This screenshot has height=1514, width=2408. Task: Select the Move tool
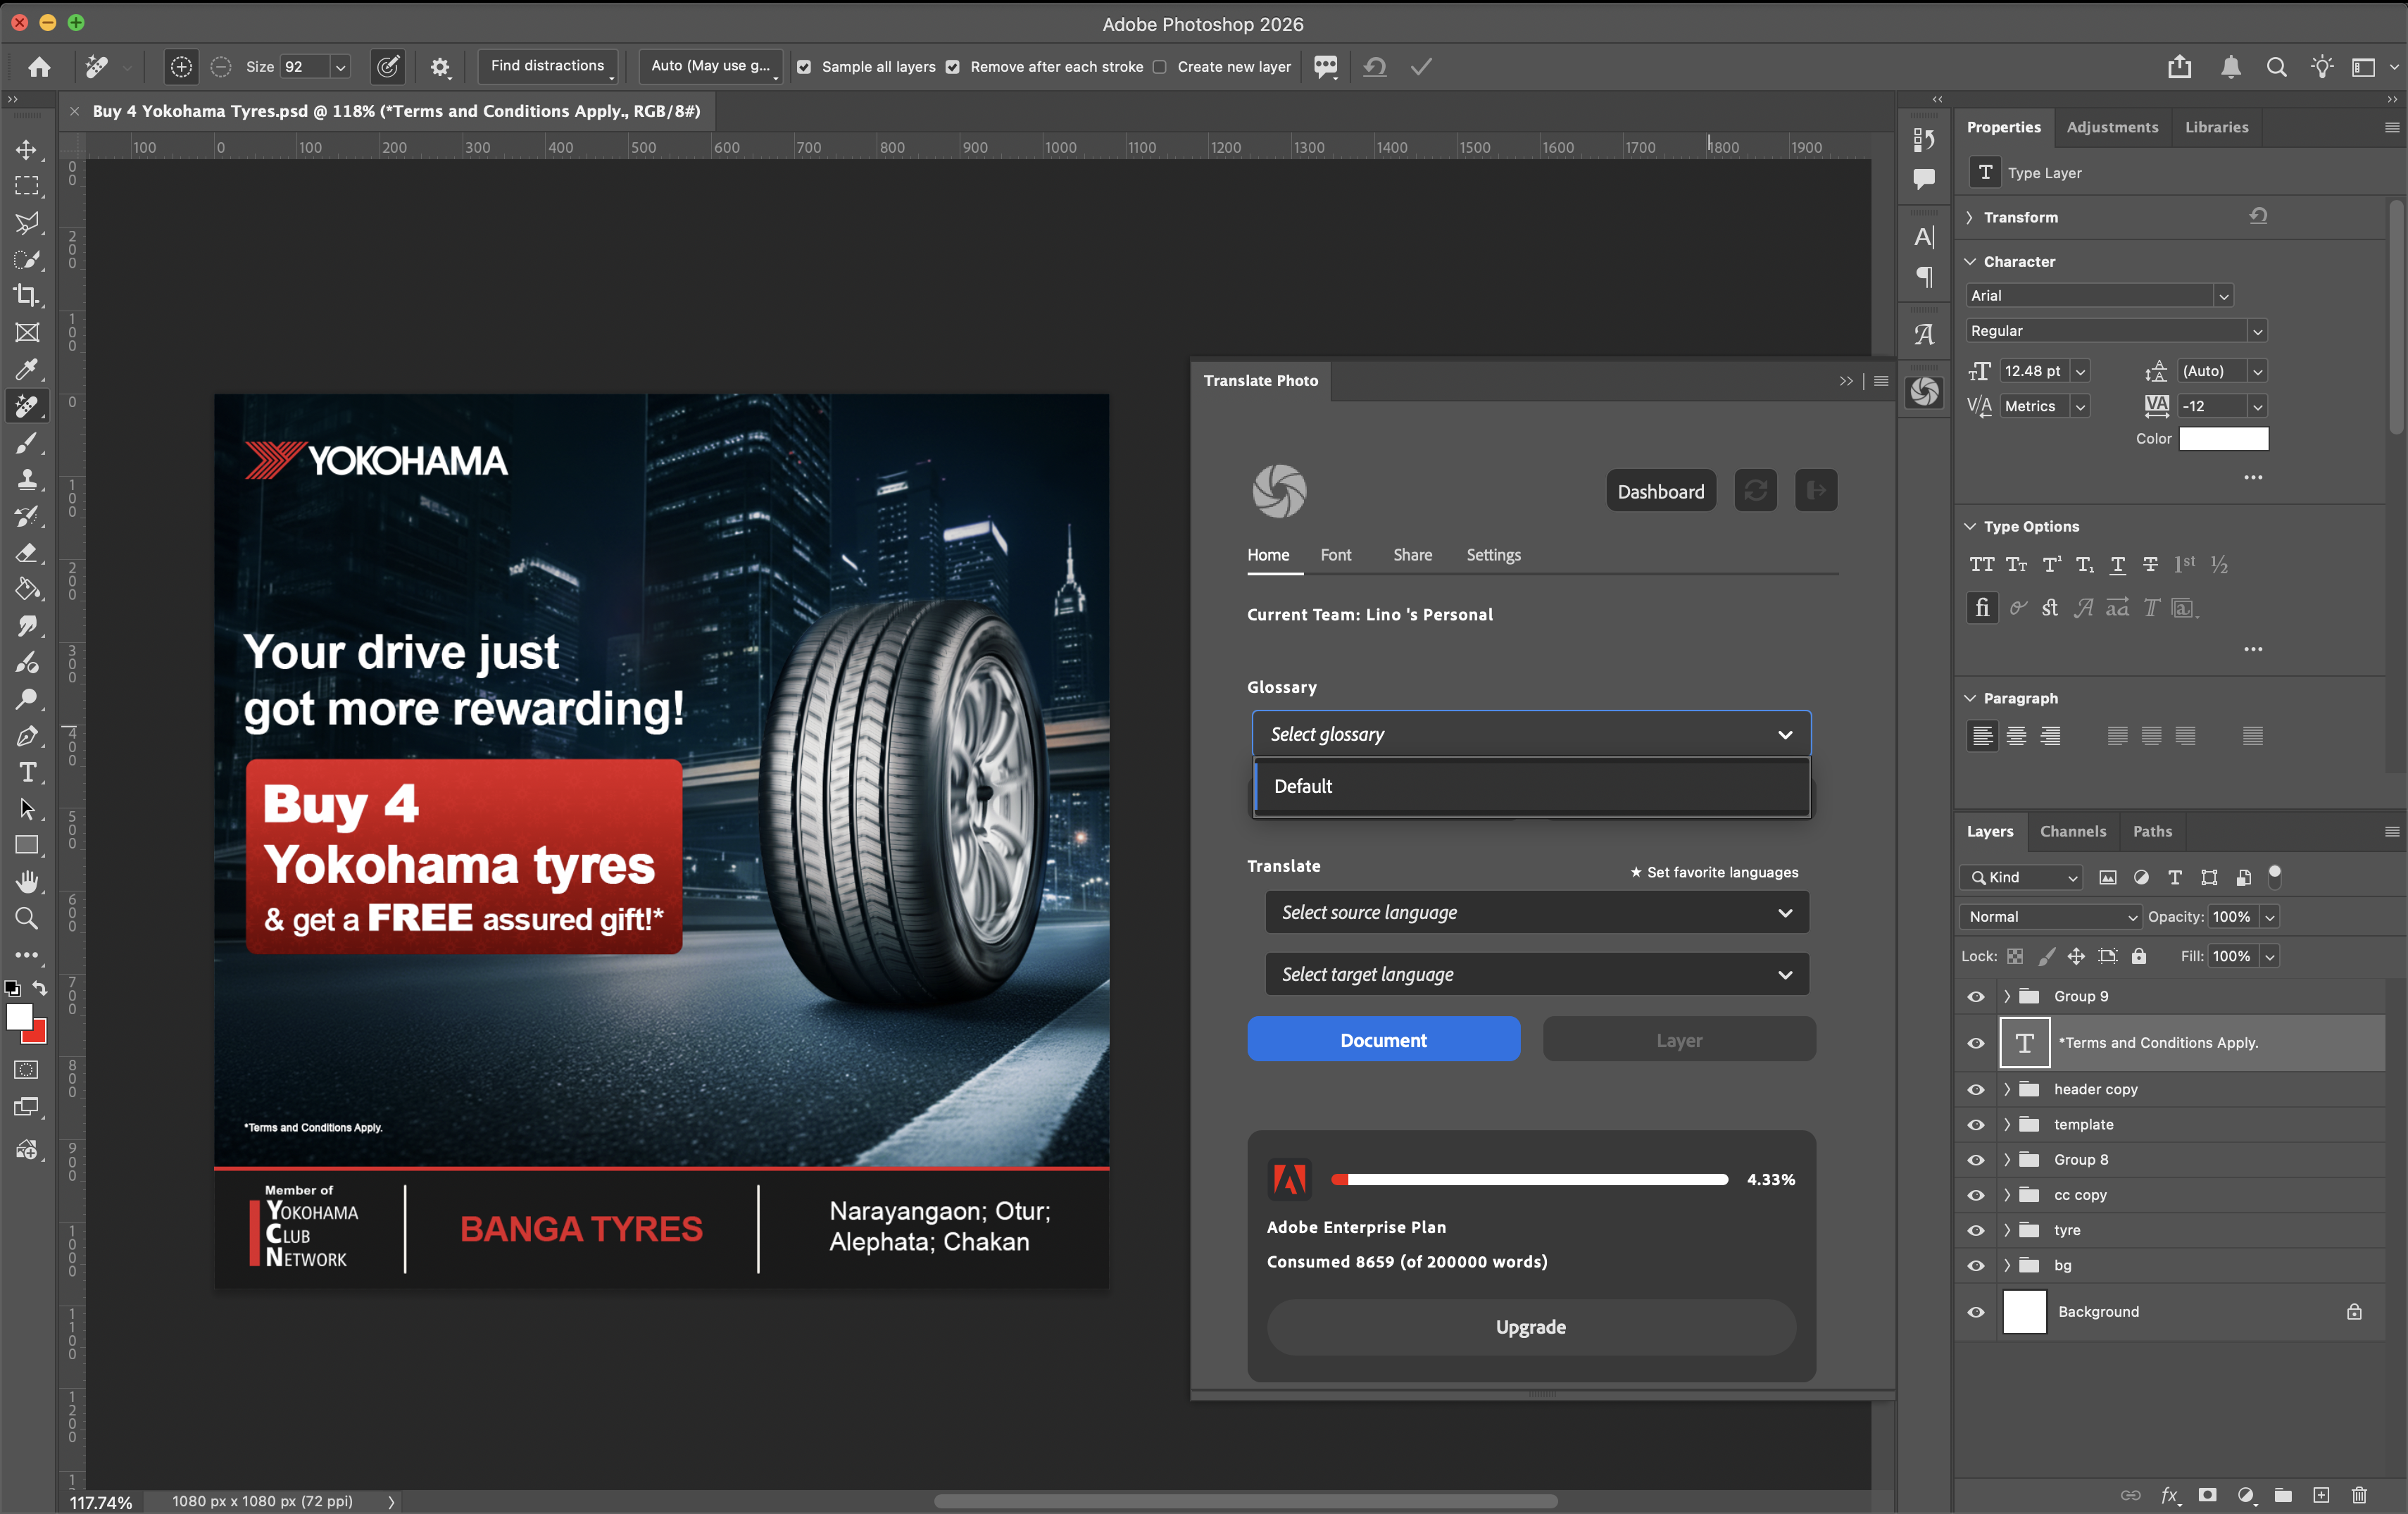[x=27, y=150]
